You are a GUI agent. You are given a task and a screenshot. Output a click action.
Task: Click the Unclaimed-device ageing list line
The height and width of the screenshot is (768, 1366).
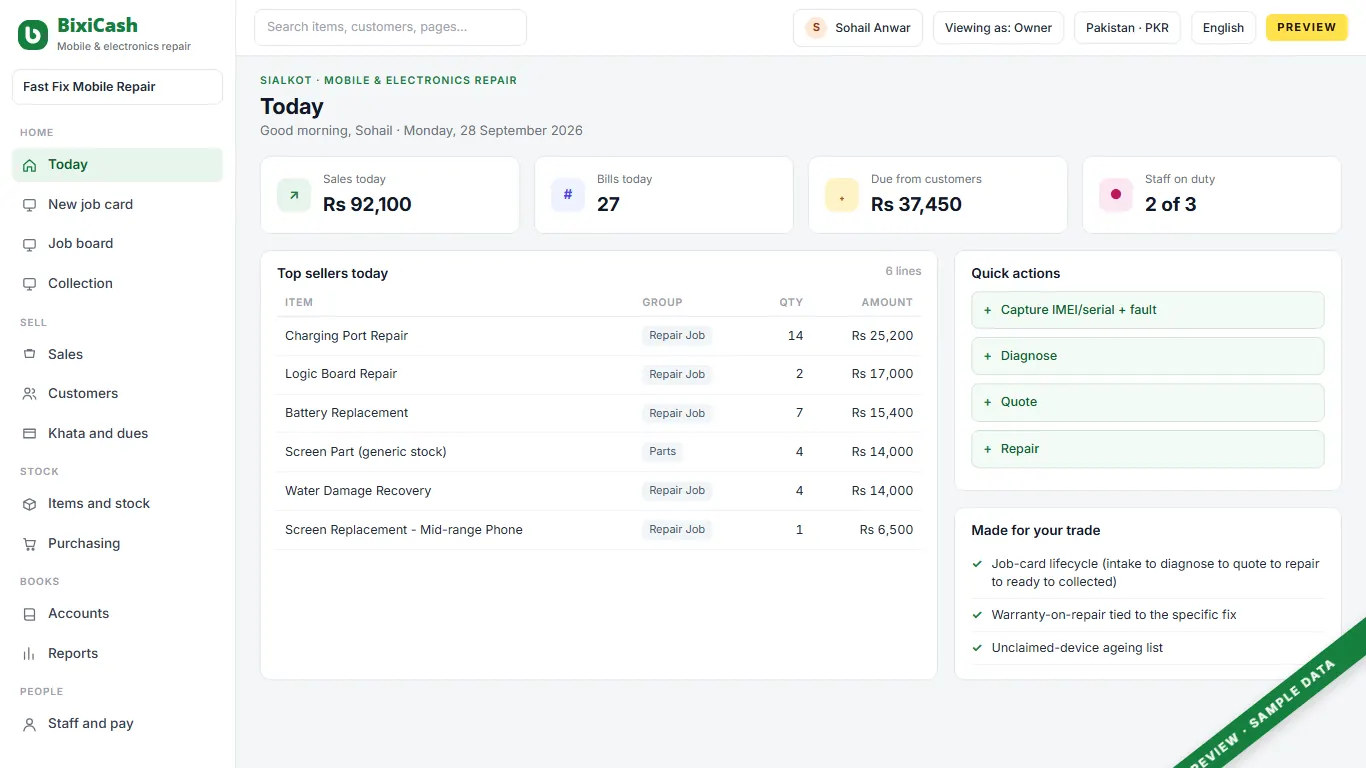point(1077,648)
